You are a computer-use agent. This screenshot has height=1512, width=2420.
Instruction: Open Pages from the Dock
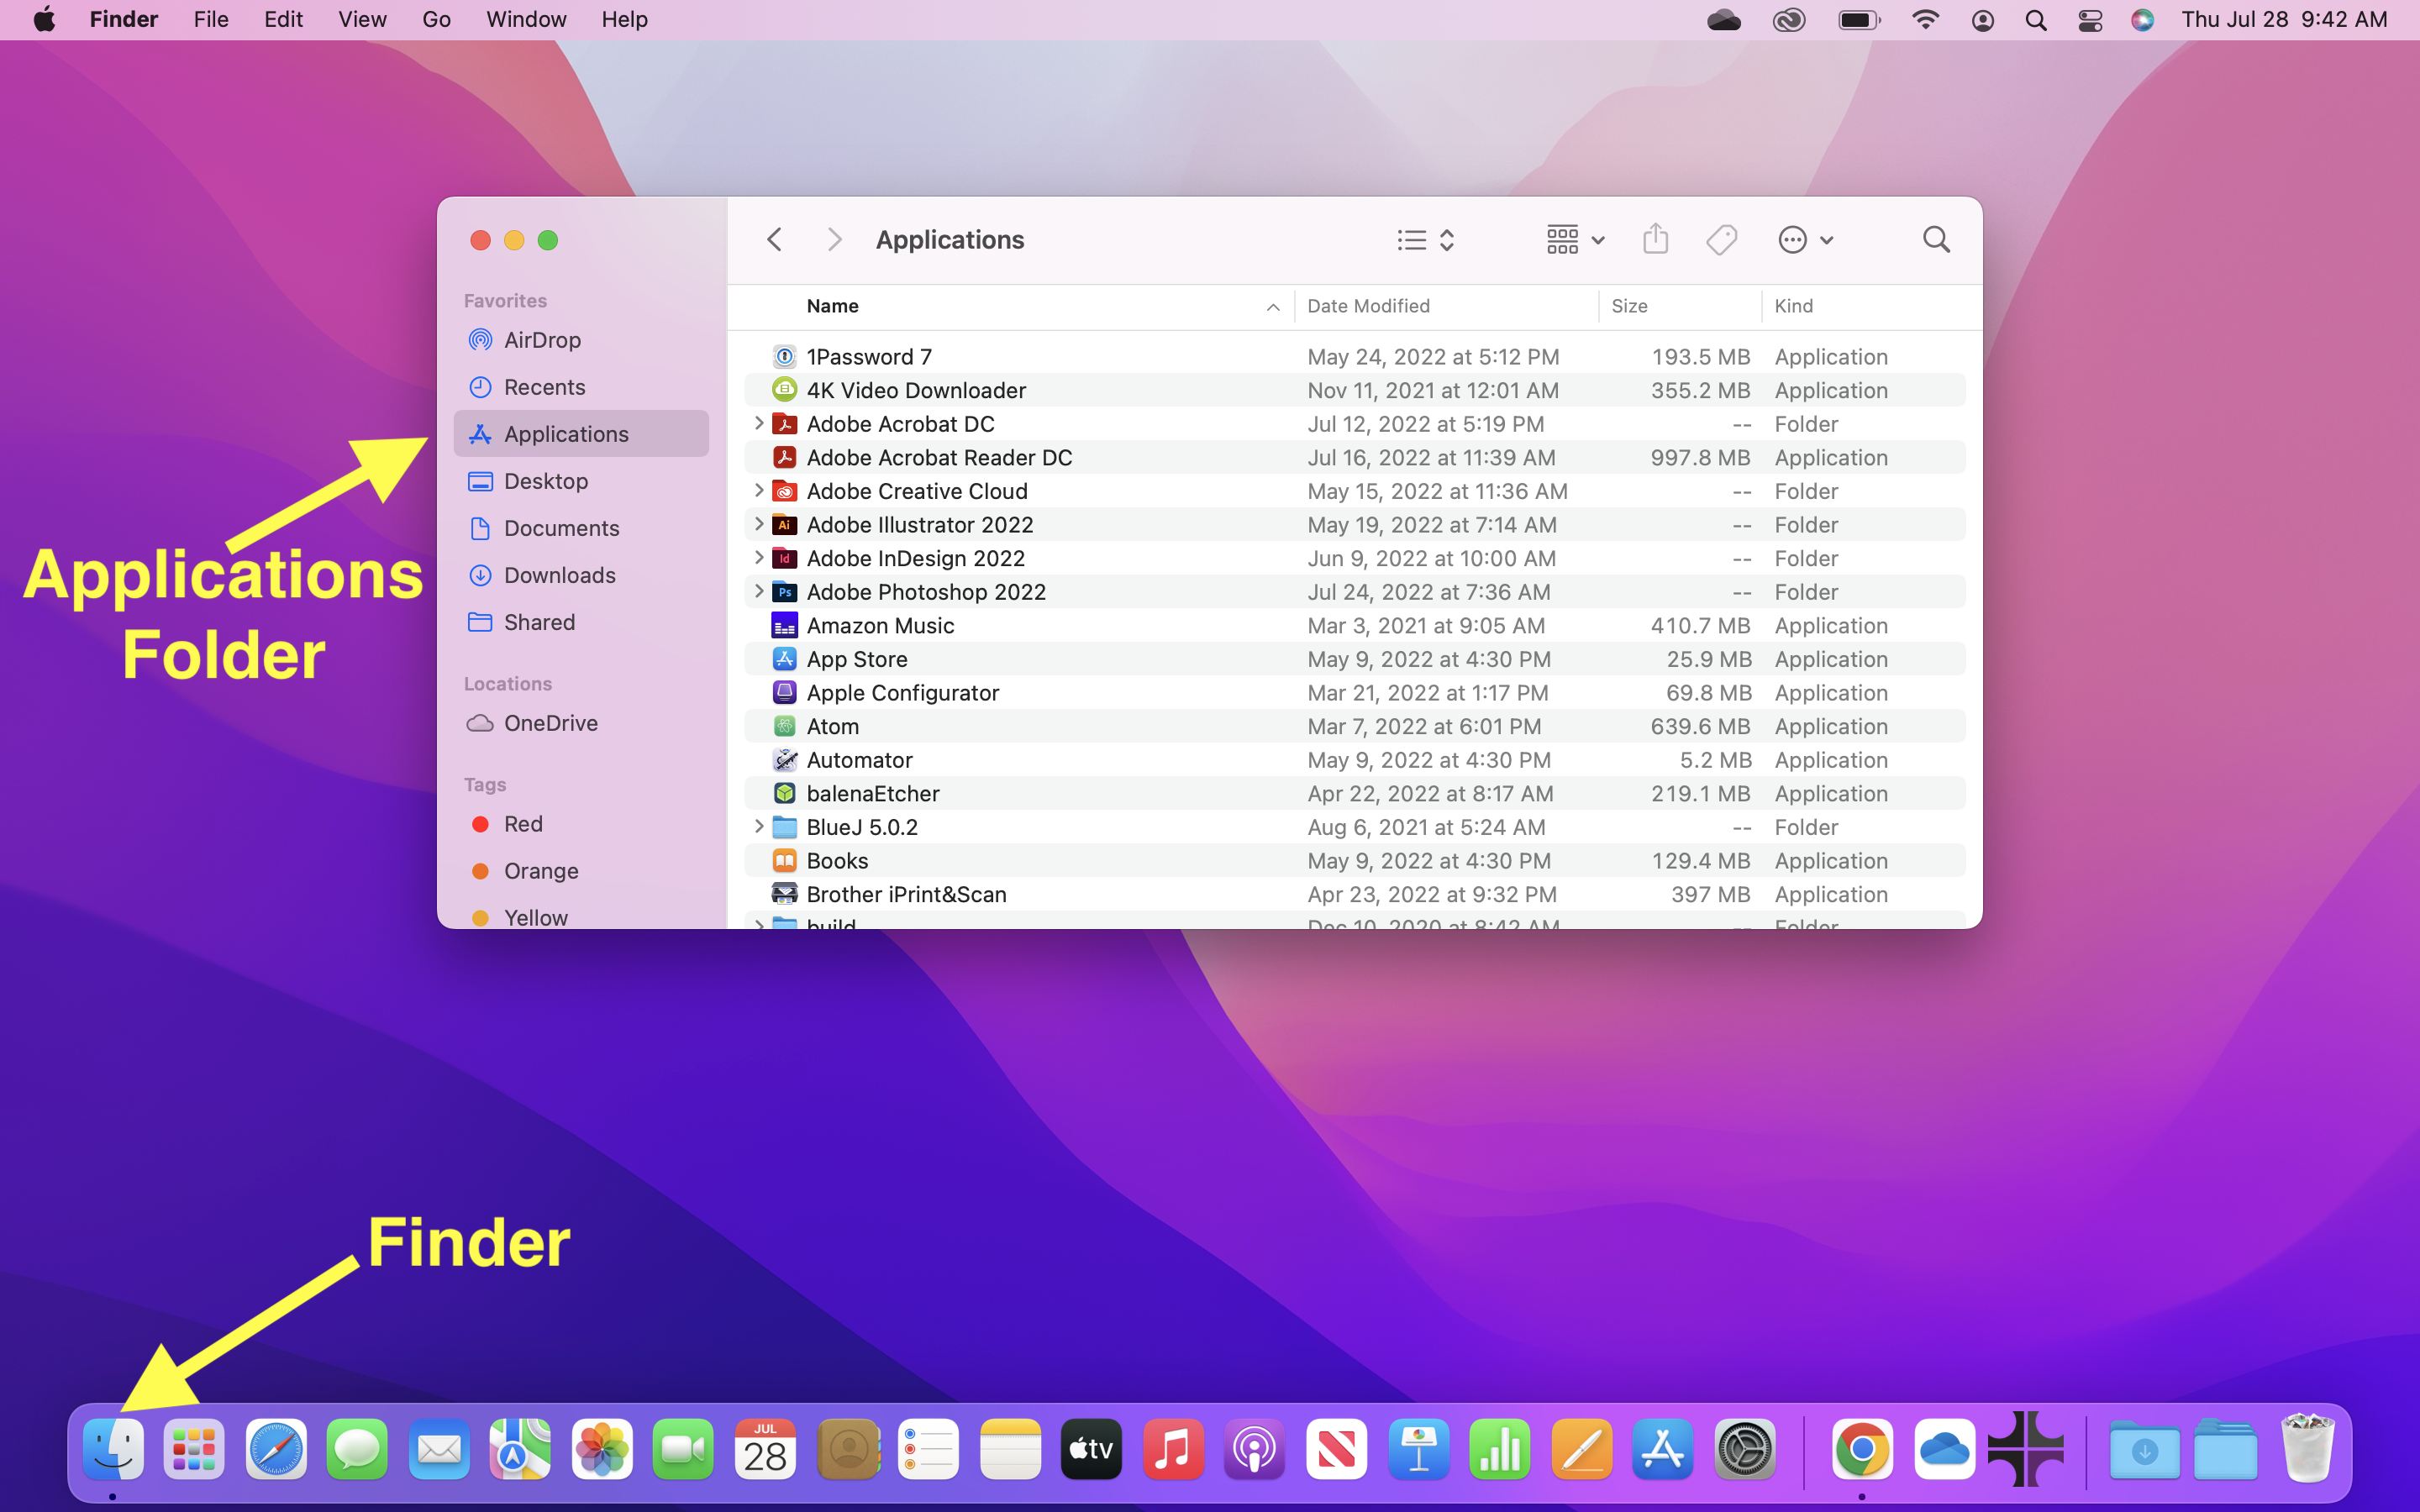point(1581,1449)
